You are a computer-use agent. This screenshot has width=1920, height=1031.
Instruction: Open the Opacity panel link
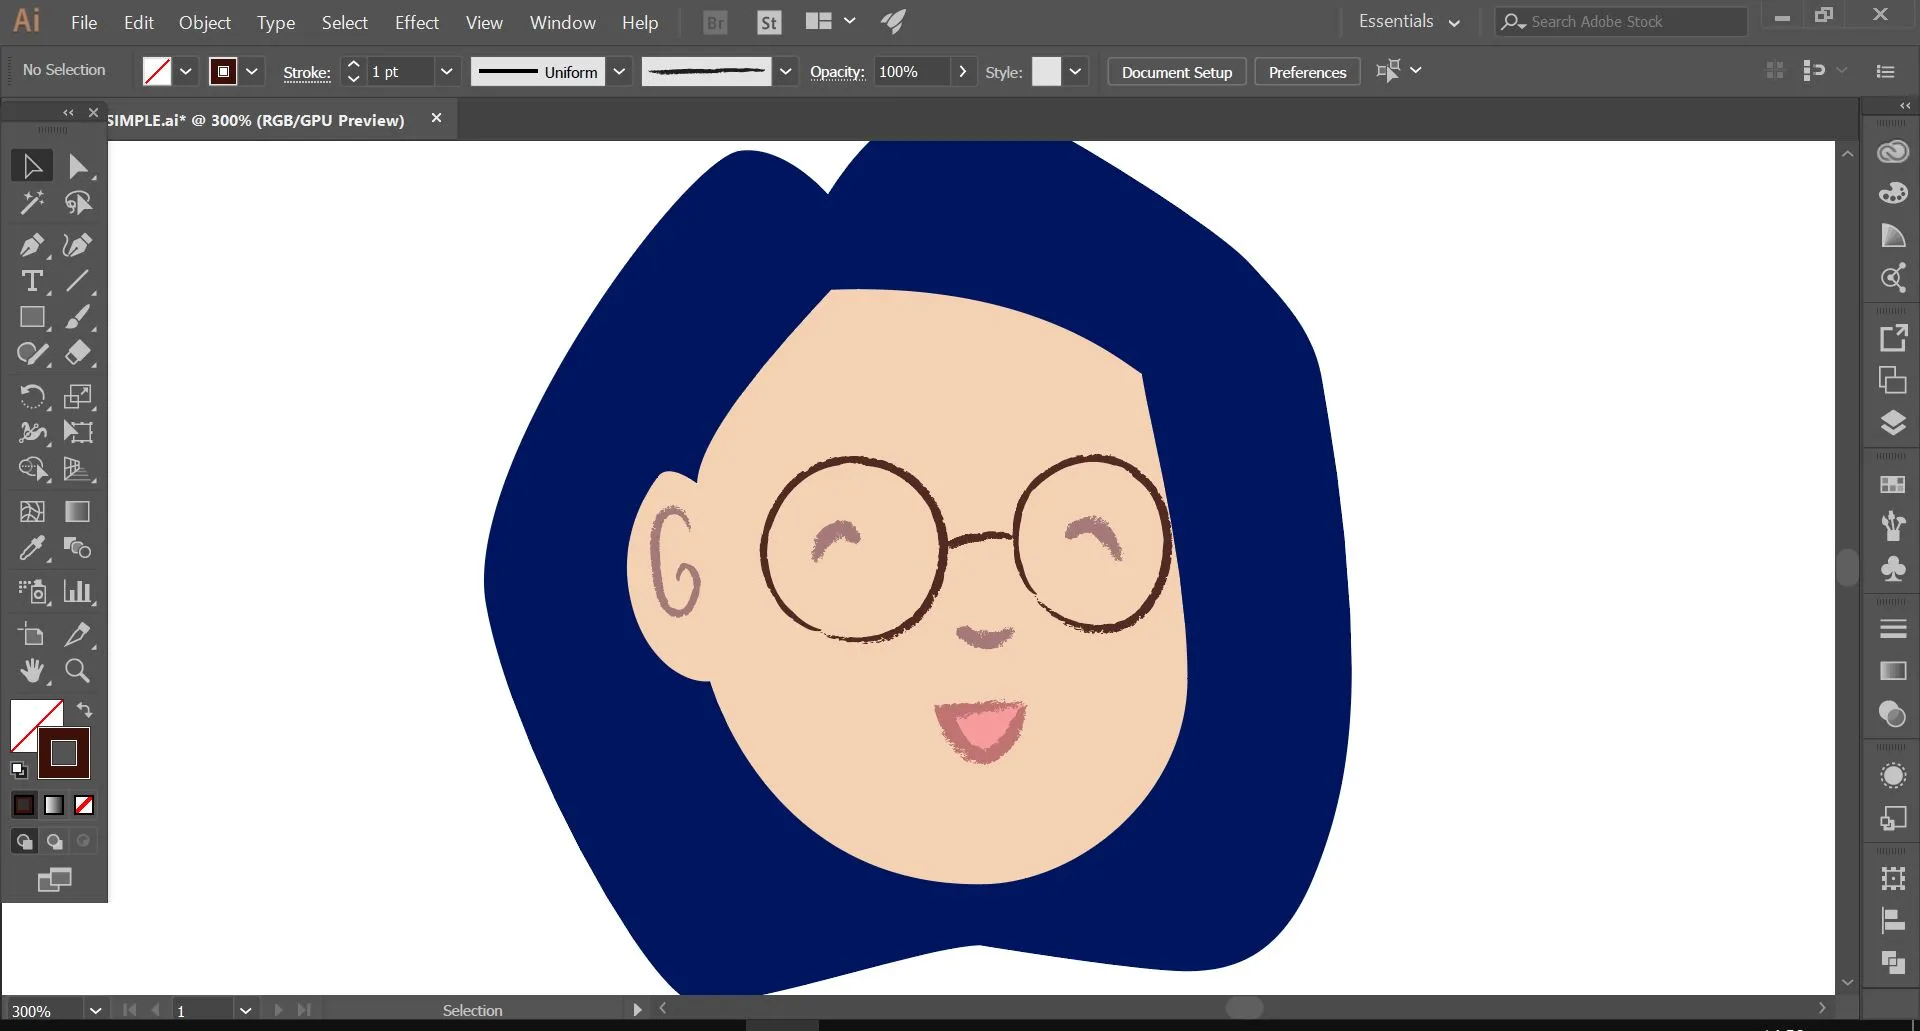837,72
